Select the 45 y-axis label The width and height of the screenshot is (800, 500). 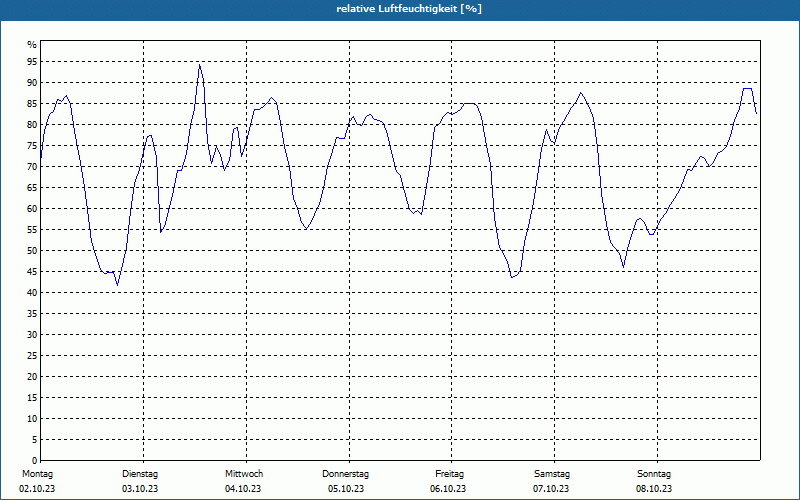coord(32,271)
